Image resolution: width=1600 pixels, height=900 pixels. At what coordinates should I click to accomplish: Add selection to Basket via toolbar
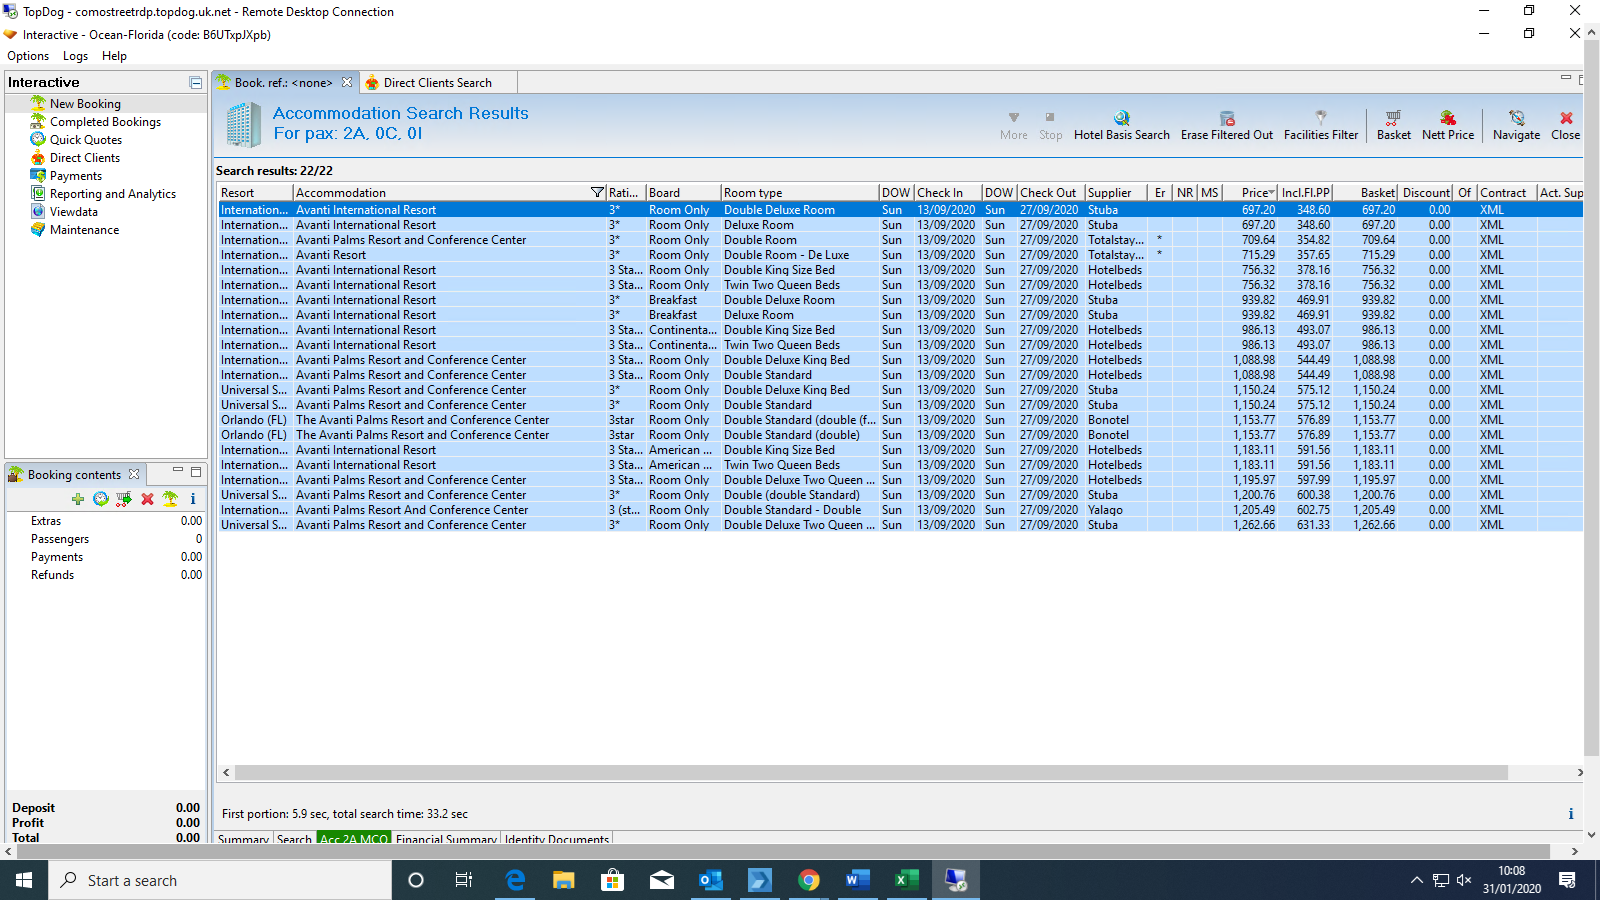(1393, 126)
